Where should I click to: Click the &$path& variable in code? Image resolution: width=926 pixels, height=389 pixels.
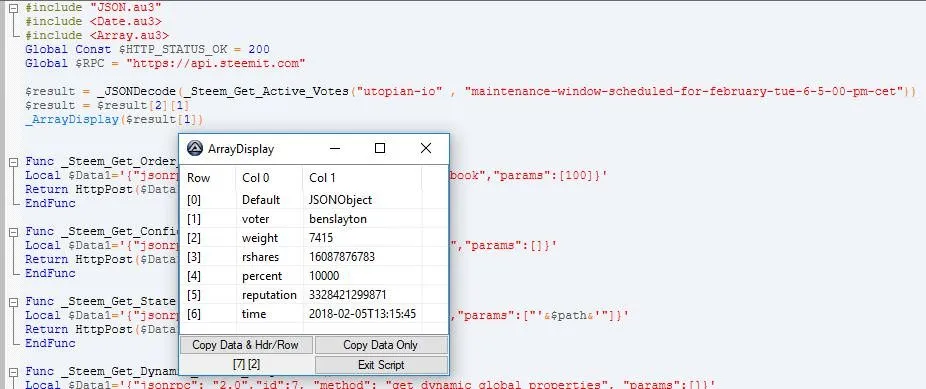pyautogui.click(x=568, y=316)
